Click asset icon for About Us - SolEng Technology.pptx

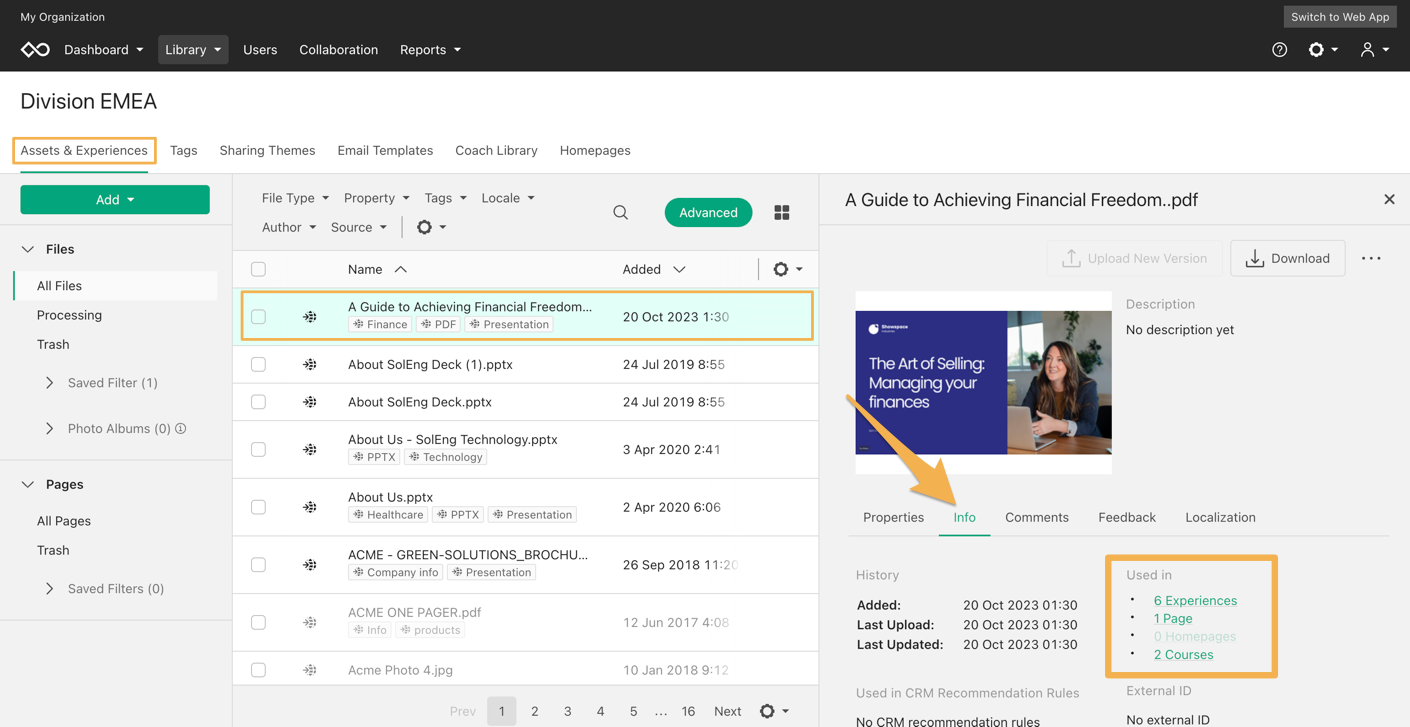click(310, 449)
